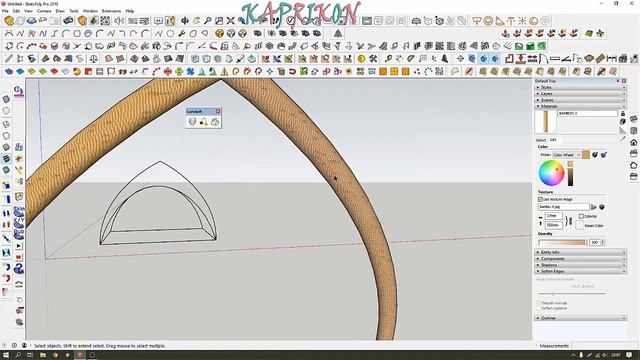This screenshot has width=640, height=360.
Task: Expand the Shadows panel
Action: [x=580, y=265]
